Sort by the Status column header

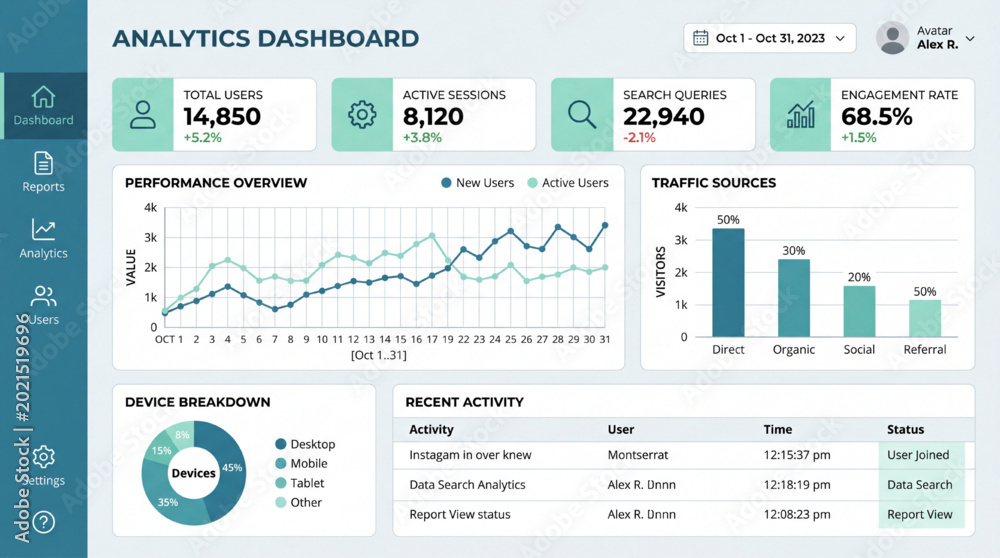[905, 430]
